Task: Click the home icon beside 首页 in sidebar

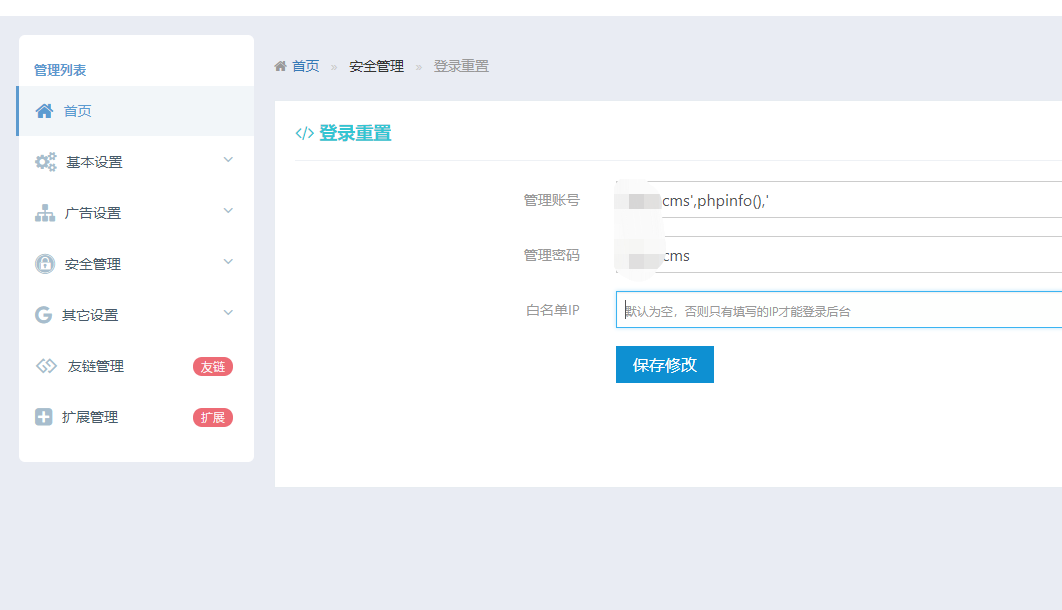Action: pos(44,111)
